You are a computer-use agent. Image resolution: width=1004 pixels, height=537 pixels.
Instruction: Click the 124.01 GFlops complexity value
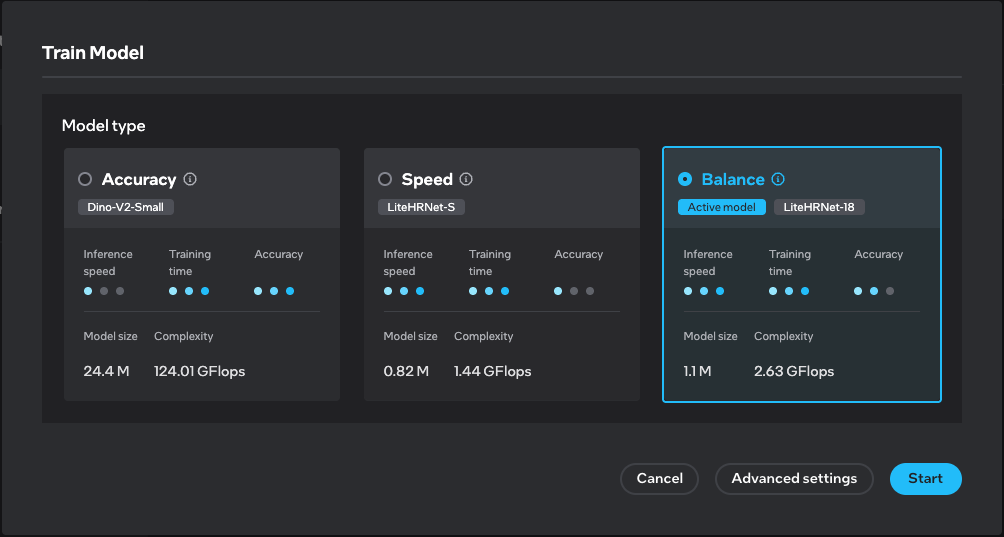(199, 371)
